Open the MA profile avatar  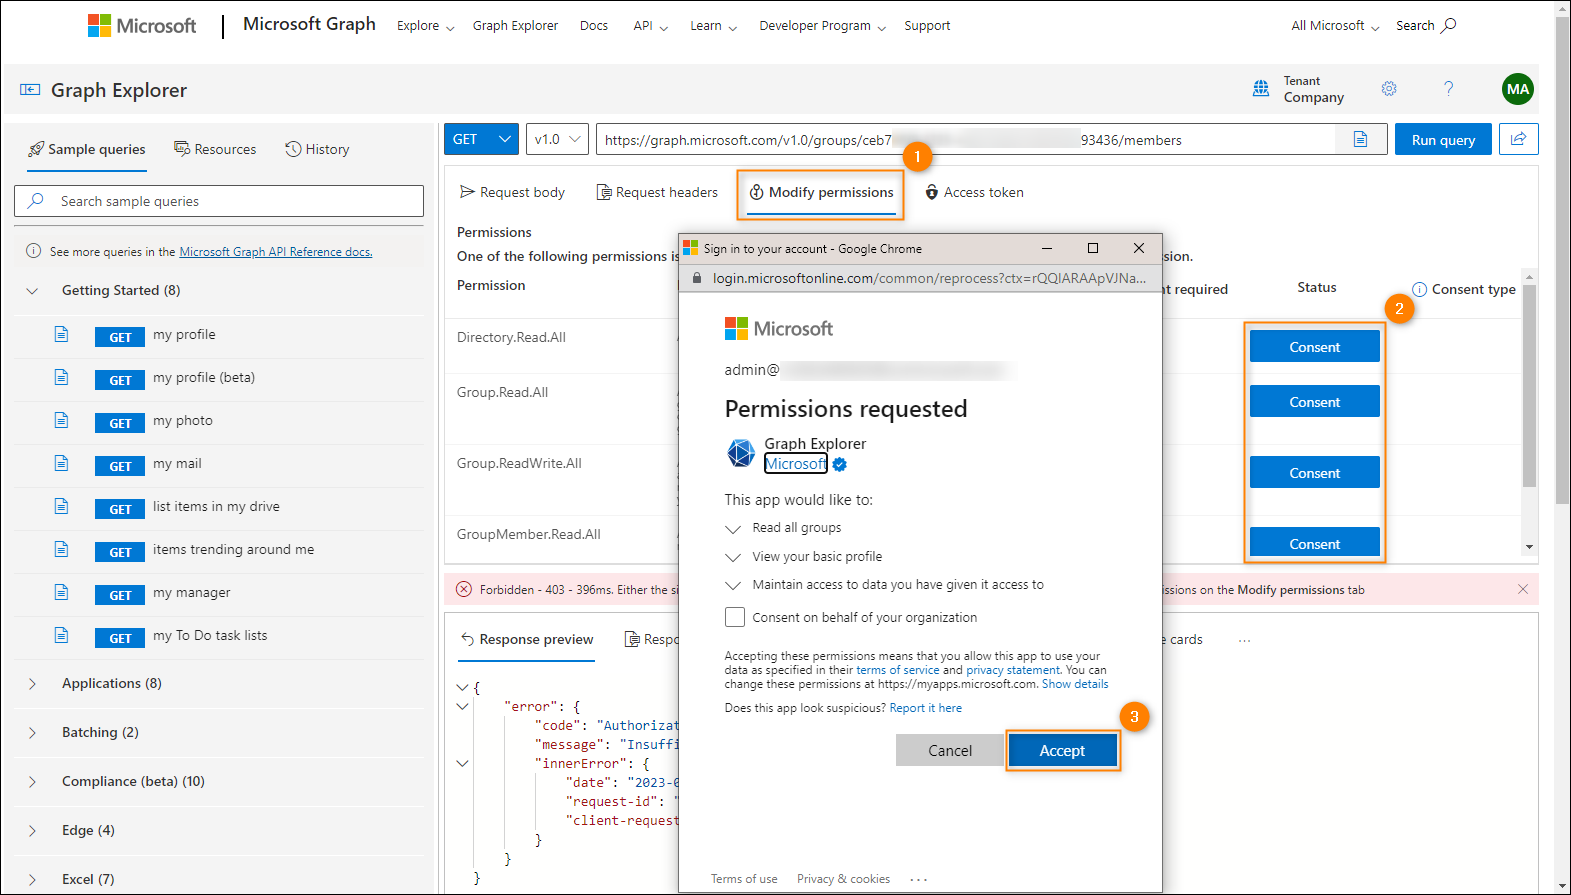[1518, 89]
